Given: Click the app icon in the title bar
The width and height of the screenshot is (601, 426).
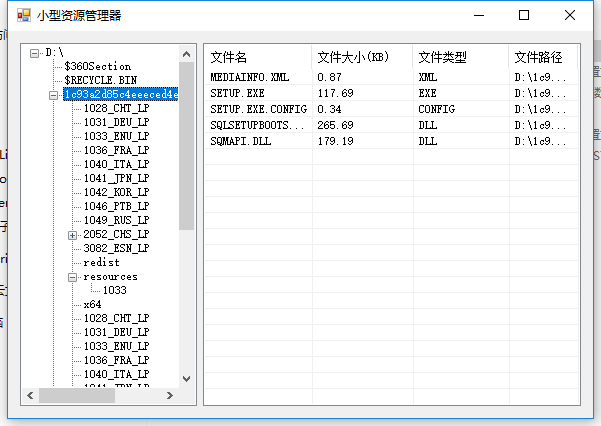Looking at the screenshot, I should [x=24, y=15].
